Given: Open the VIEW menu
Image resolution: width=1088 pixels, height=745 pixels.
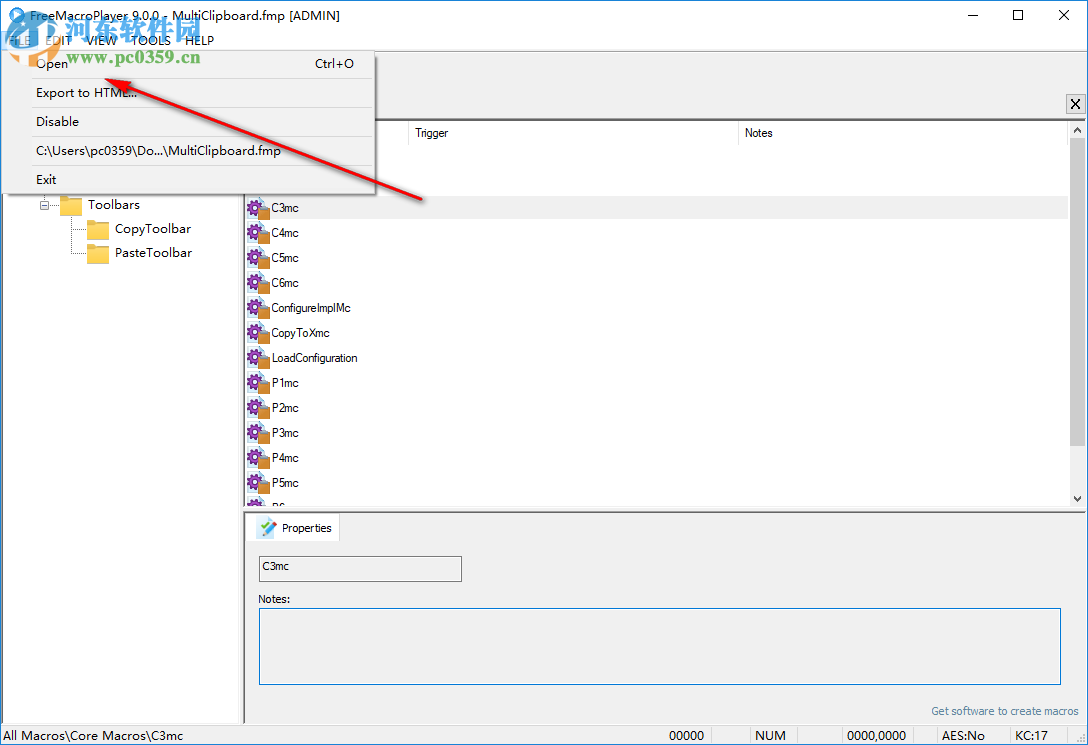Looking at the screenshot, I should [x=101, y=40].
